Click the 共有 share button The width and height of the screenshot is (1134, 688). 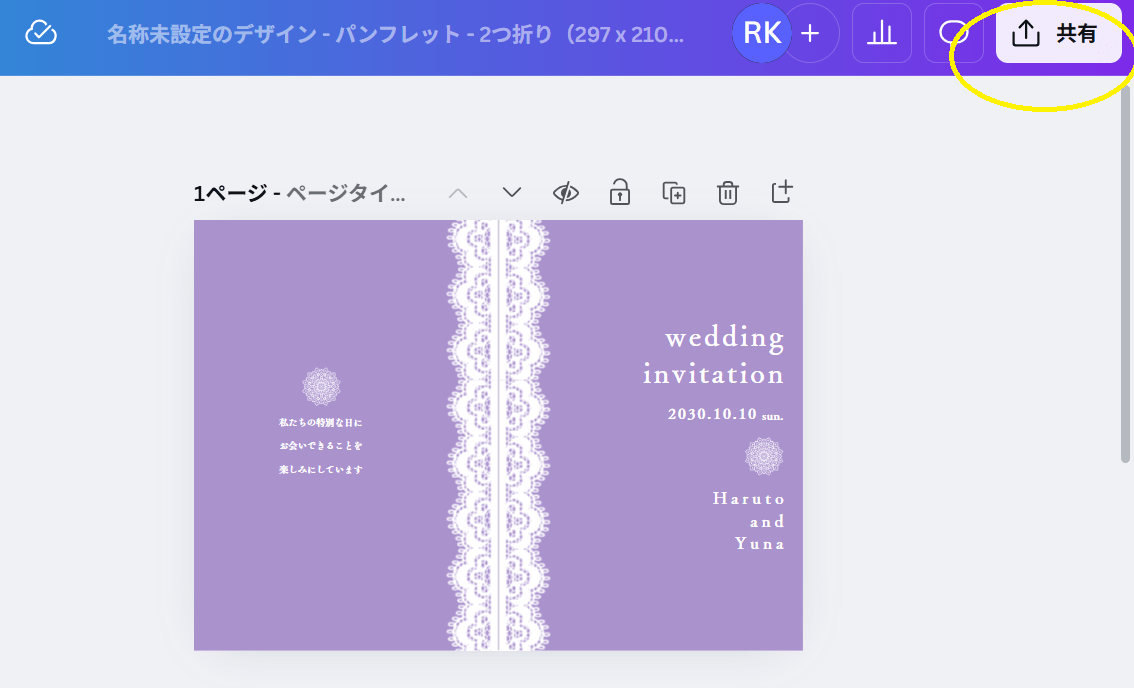coord(1058,34)
